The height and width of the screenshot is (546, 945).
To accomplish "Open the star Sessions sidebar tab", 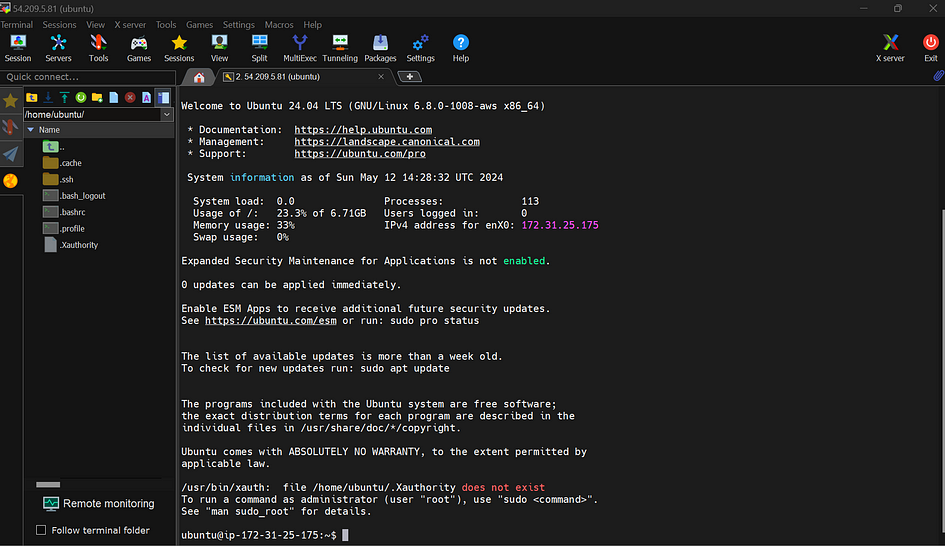I will pyautogui.click(x=10, y=101).
